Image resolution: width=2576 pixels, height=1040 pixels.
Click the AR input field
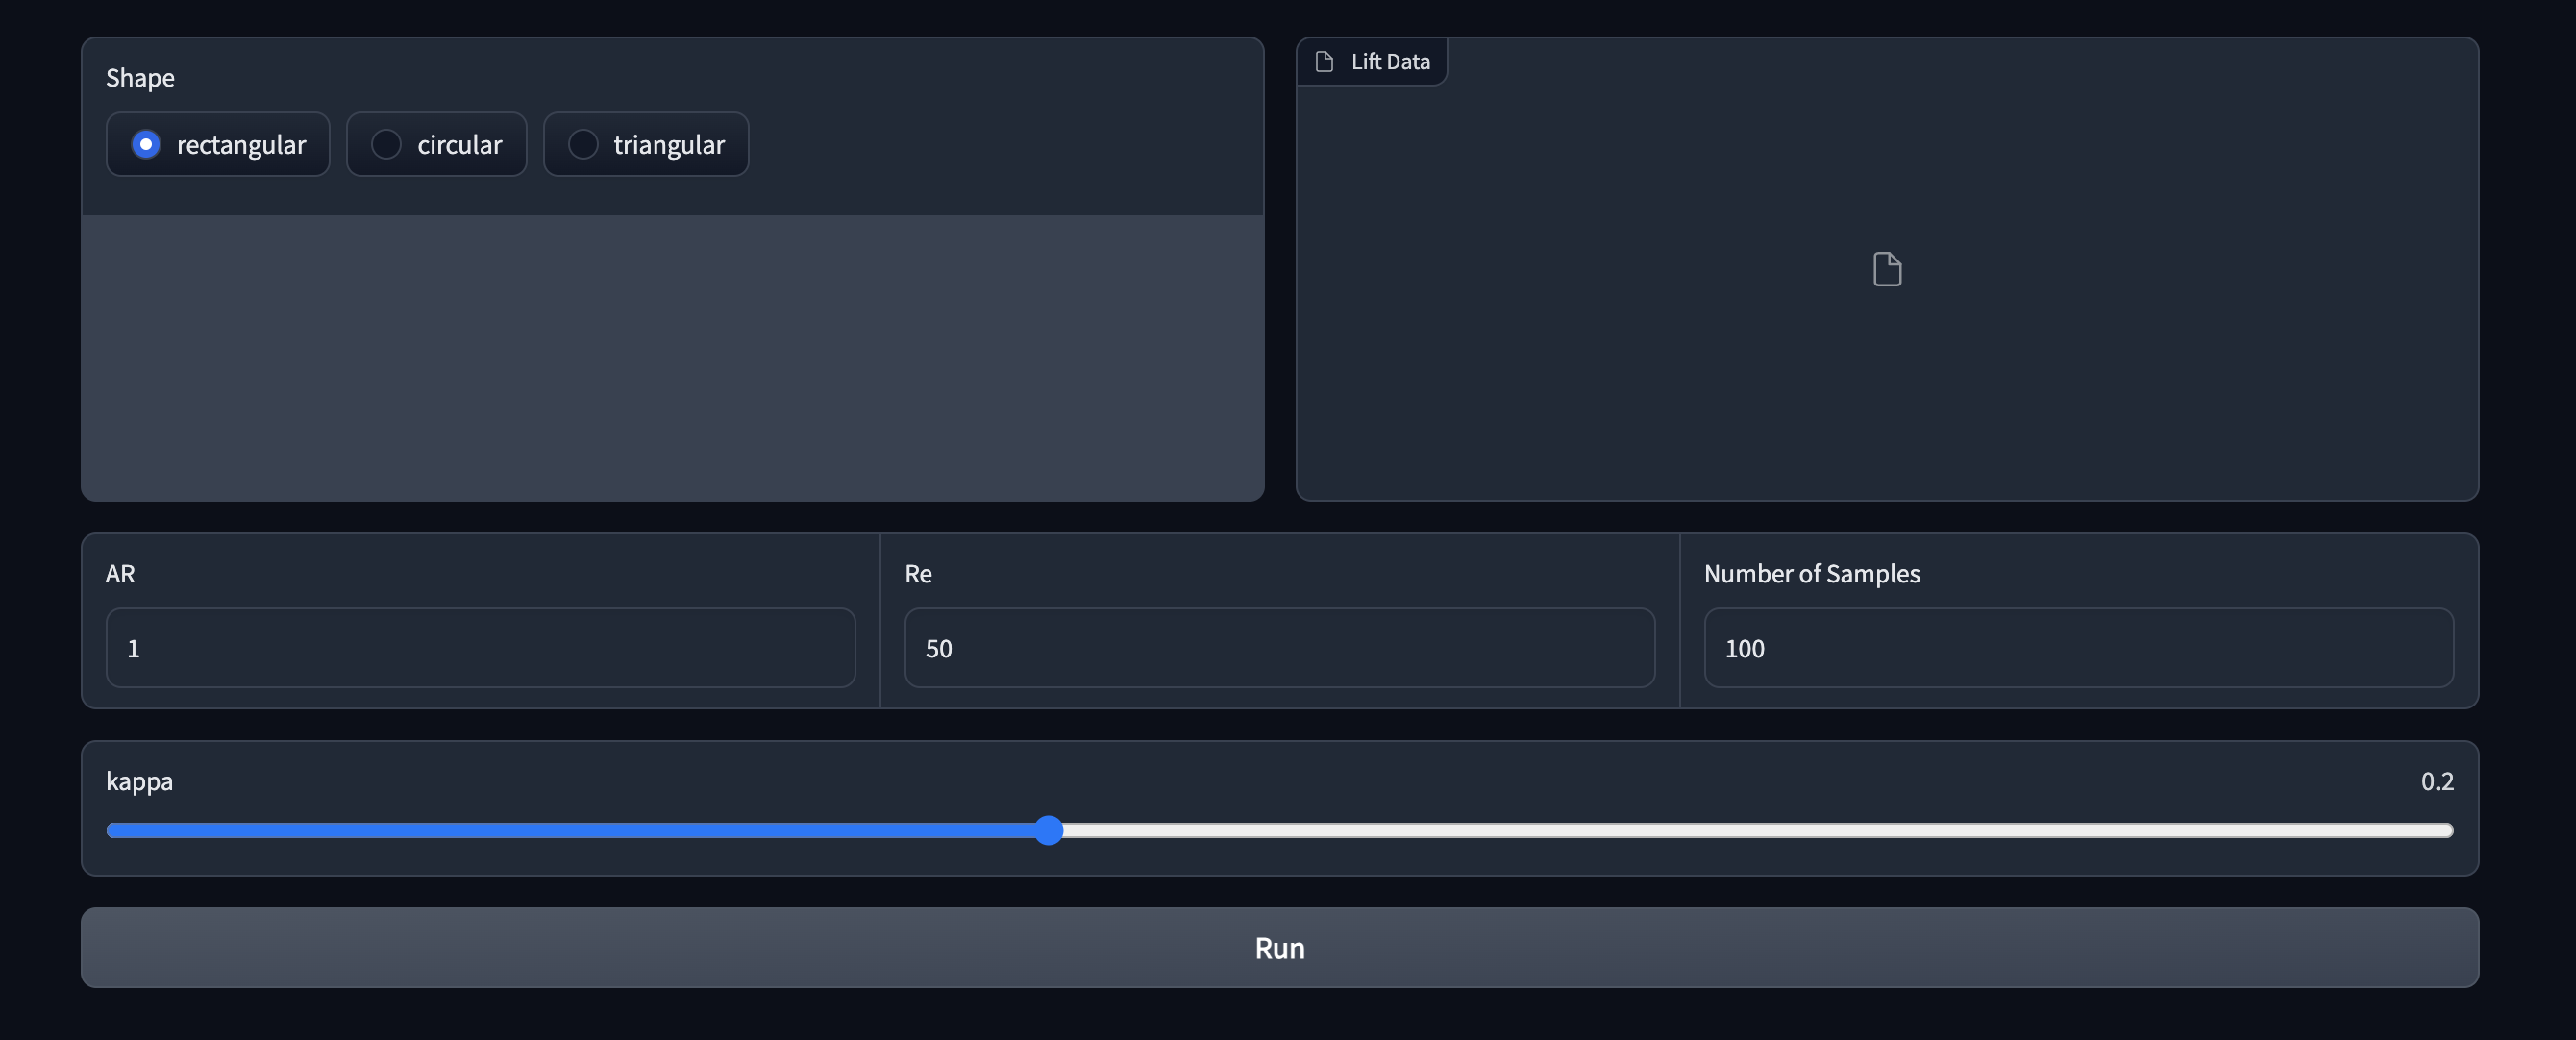click(480, 648)
